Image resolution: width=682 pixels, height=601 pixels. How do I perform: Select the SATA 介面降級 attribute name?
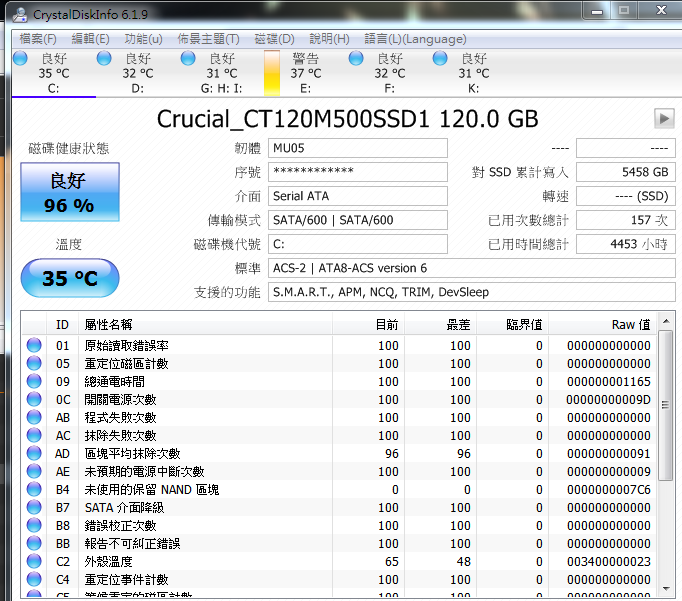[124, 508]
